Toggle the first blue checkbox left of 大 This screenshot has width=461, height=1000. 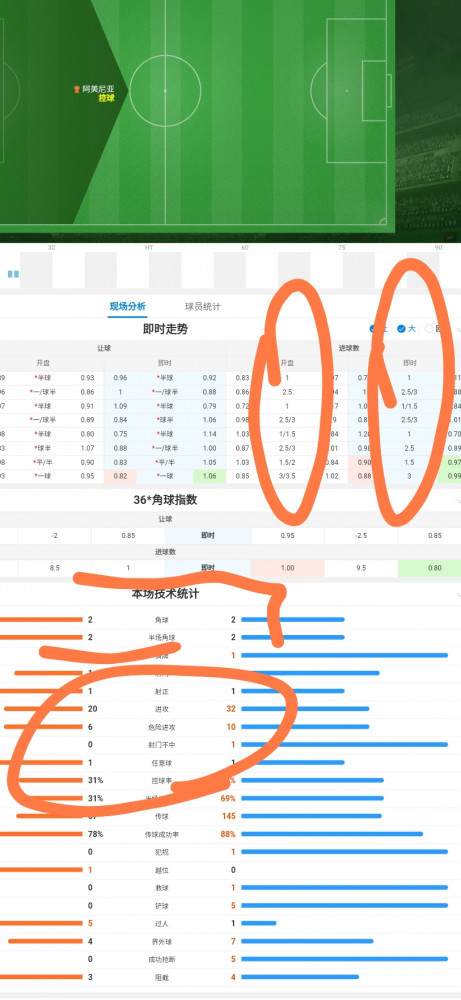pos(373,328)
